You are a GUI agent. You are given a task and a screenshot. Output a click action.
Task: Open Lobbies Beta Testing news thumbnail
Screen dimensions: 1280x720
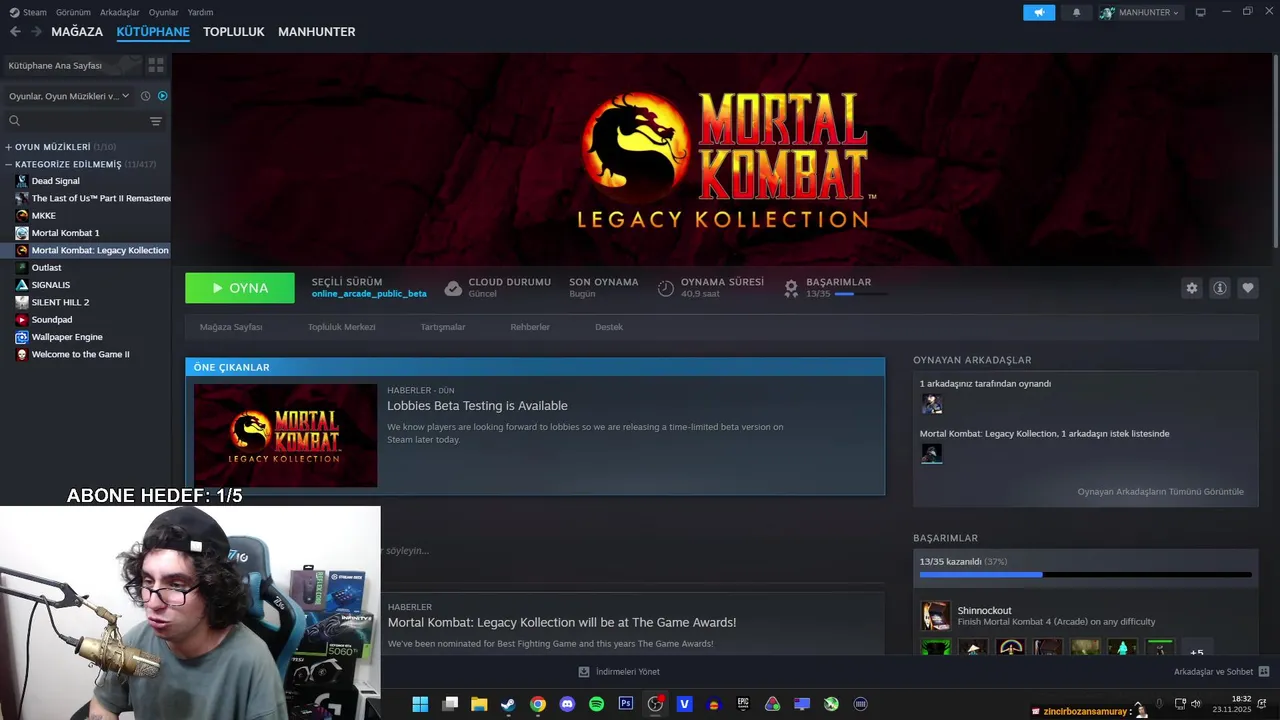coord(286,436)
